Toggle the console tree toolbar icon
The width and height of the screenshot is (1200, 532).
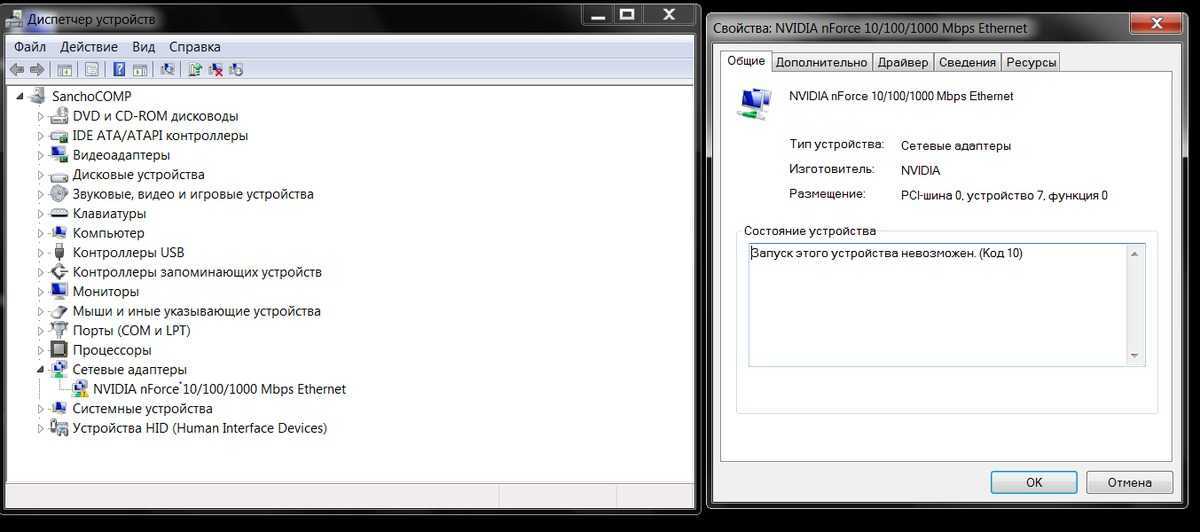pyautogui.click(x=65, y=69)
